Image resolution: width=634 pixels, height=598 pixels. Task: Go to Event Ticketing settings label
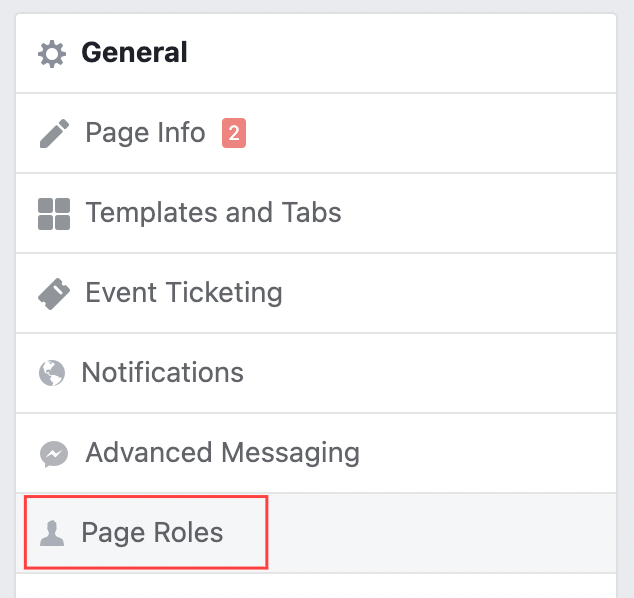(x=184, y=293)
